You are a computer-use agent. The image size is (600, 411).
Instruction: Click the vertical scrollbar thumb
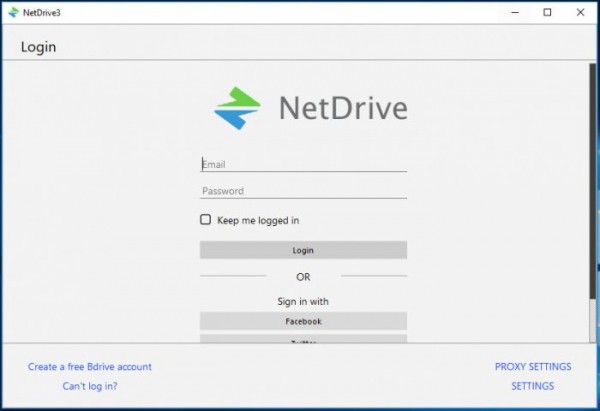tap(593, 181)
